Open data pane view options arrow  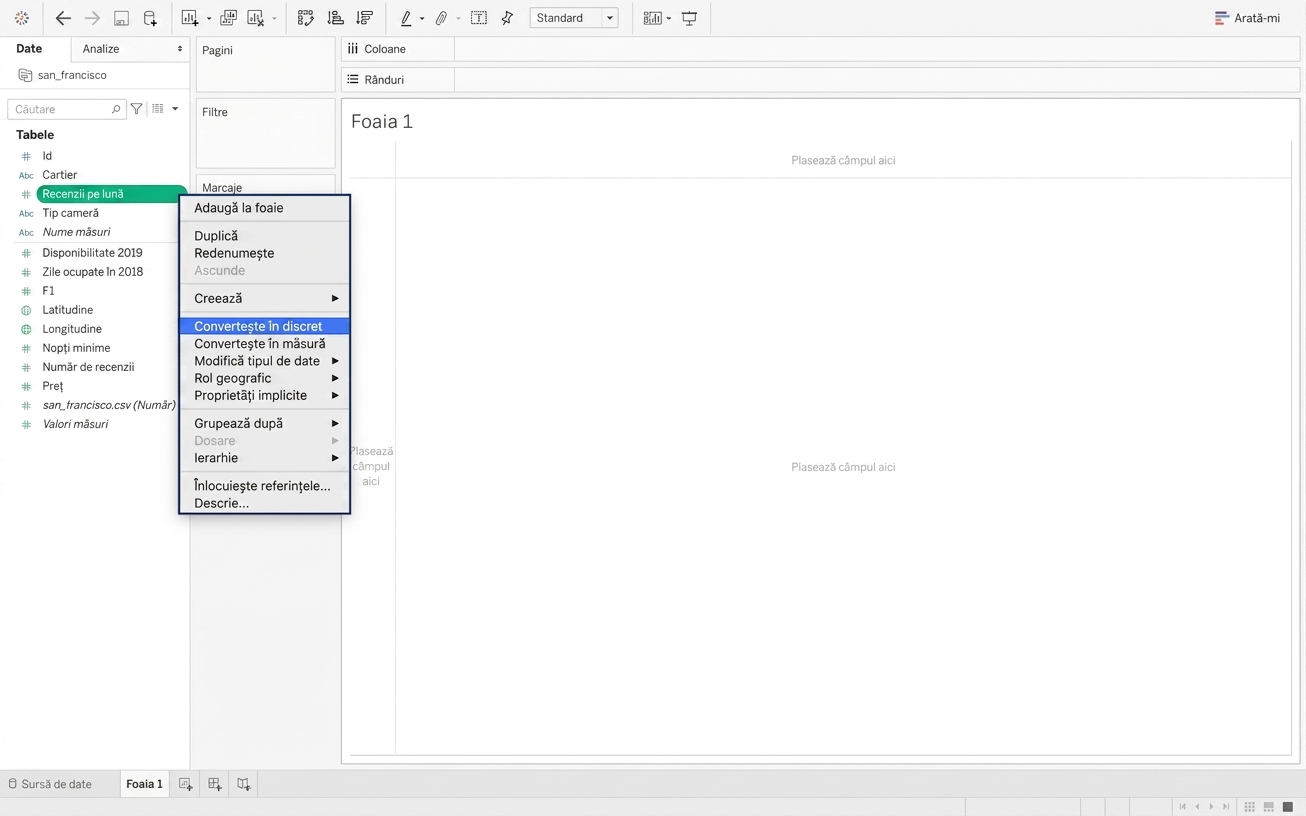click(x=175, y=109)
